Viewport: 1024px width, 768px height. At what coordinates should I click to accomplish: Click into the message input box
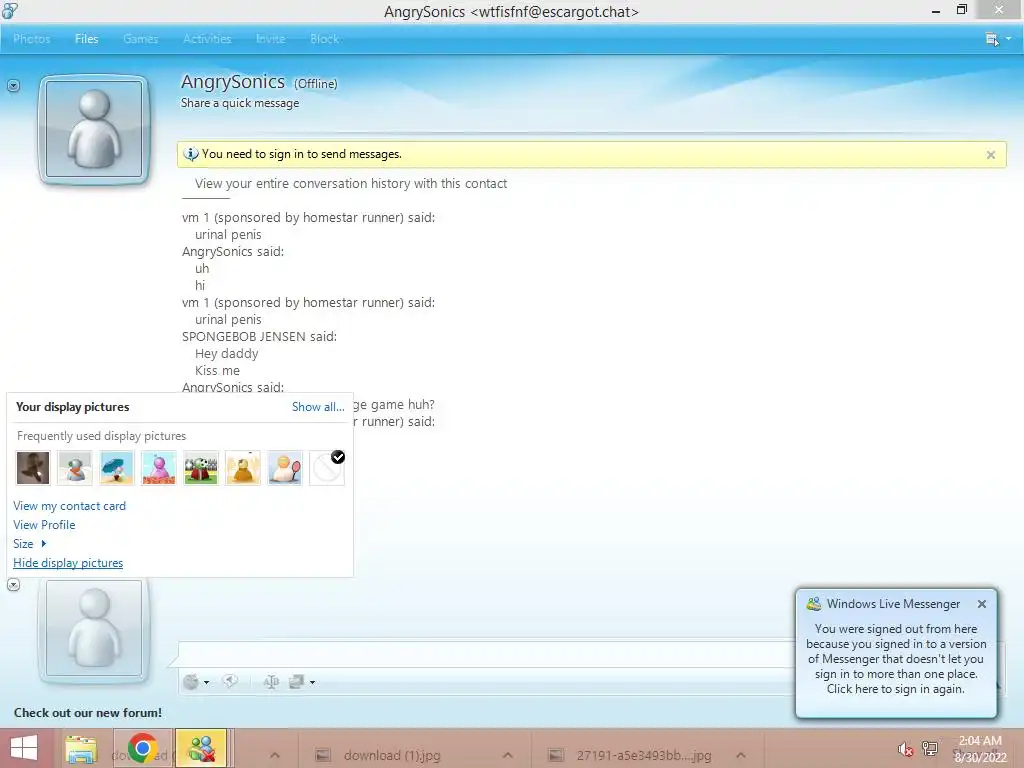click(x=485, y=654)
